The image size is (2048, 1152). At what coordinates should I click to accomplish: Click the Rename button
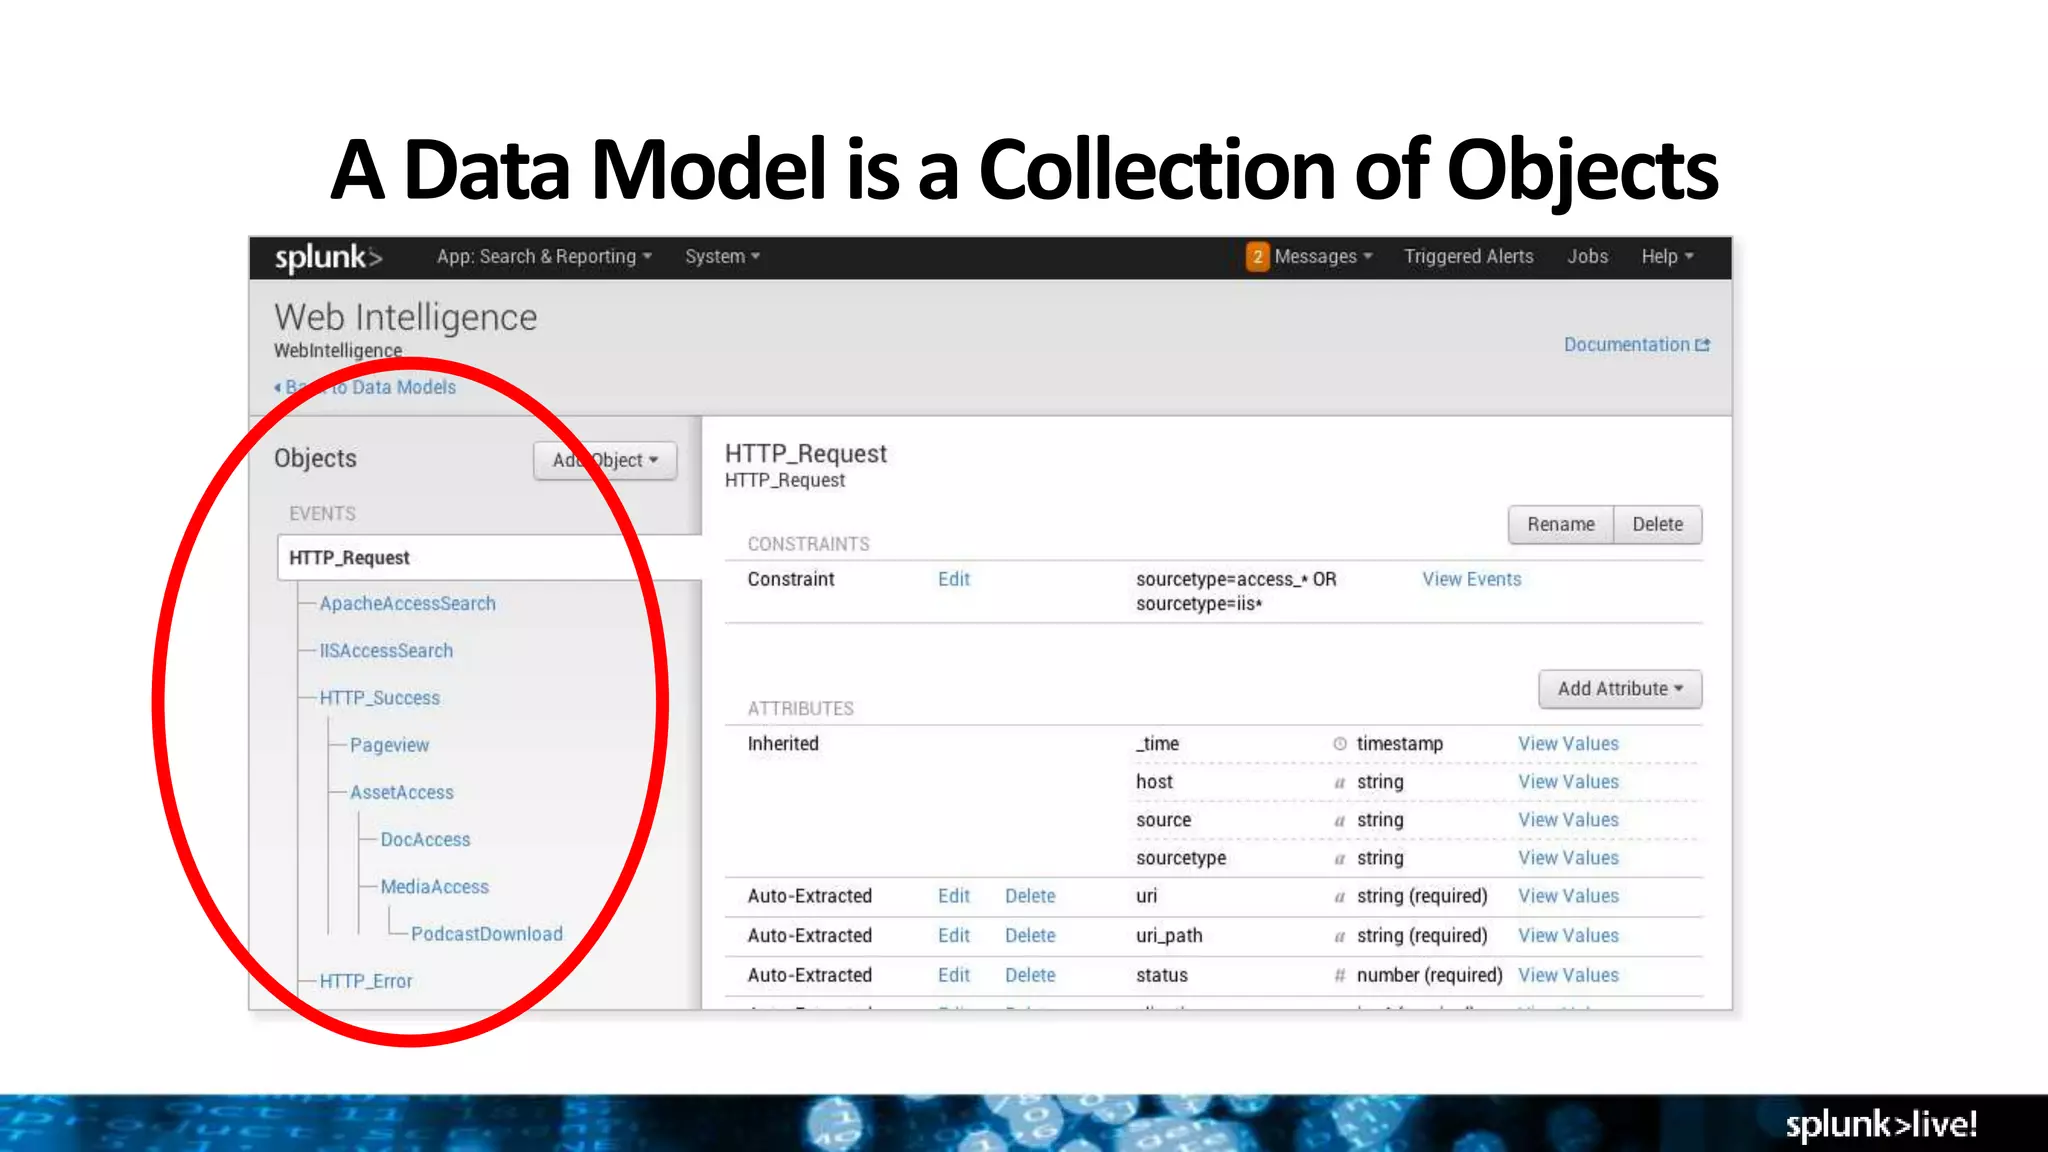coord(1561,525)
